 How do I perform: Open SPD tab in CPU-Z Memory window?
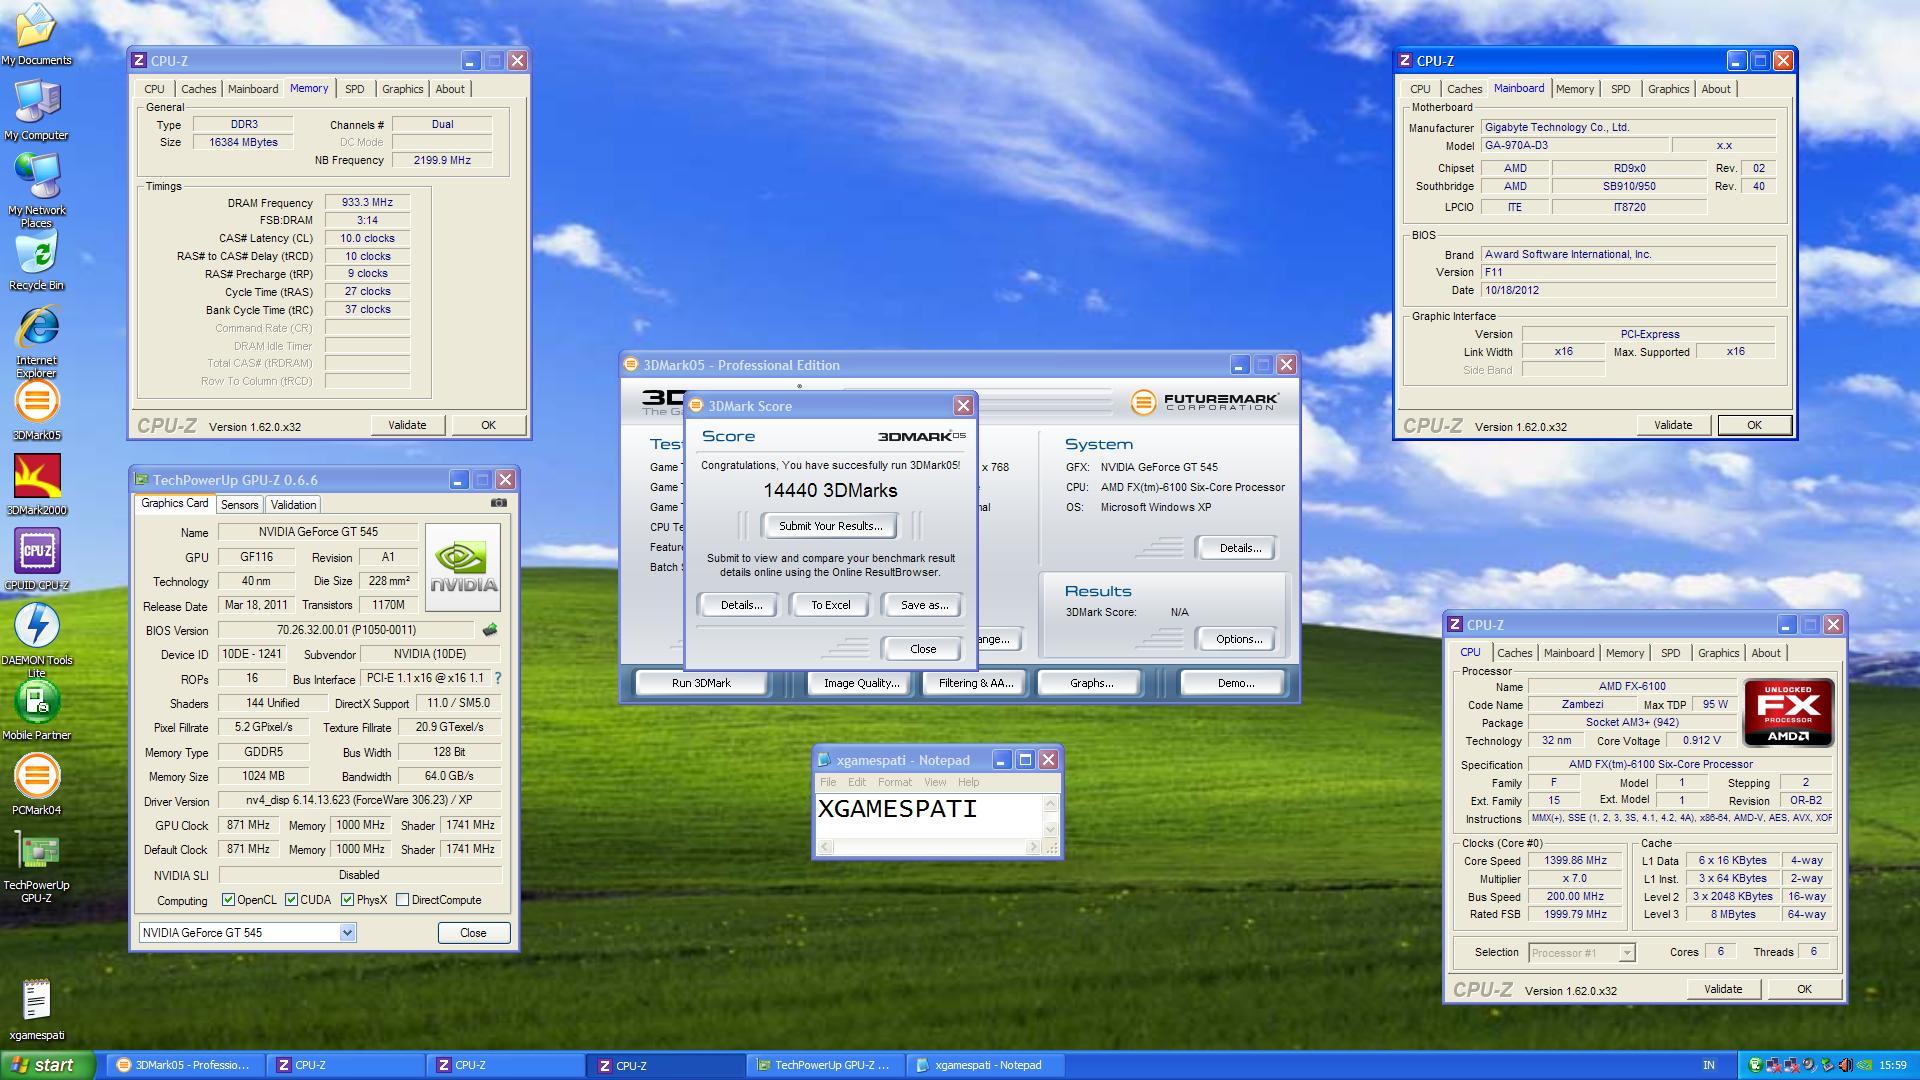[354, 89]
